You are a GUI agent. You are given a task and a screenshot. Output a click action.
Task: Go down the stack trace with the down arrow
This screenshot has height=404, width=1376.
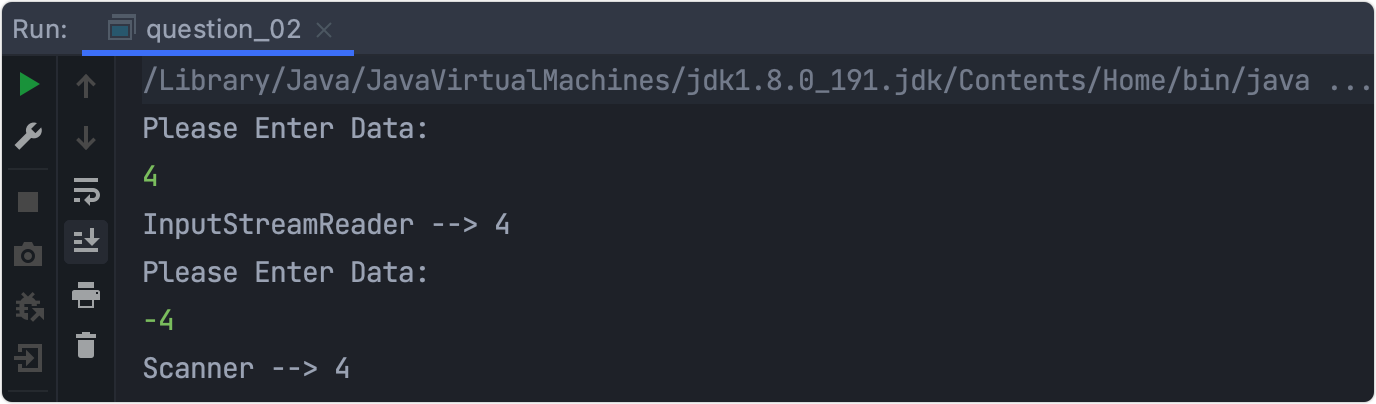pyautogui.click(x=86, y=138)
